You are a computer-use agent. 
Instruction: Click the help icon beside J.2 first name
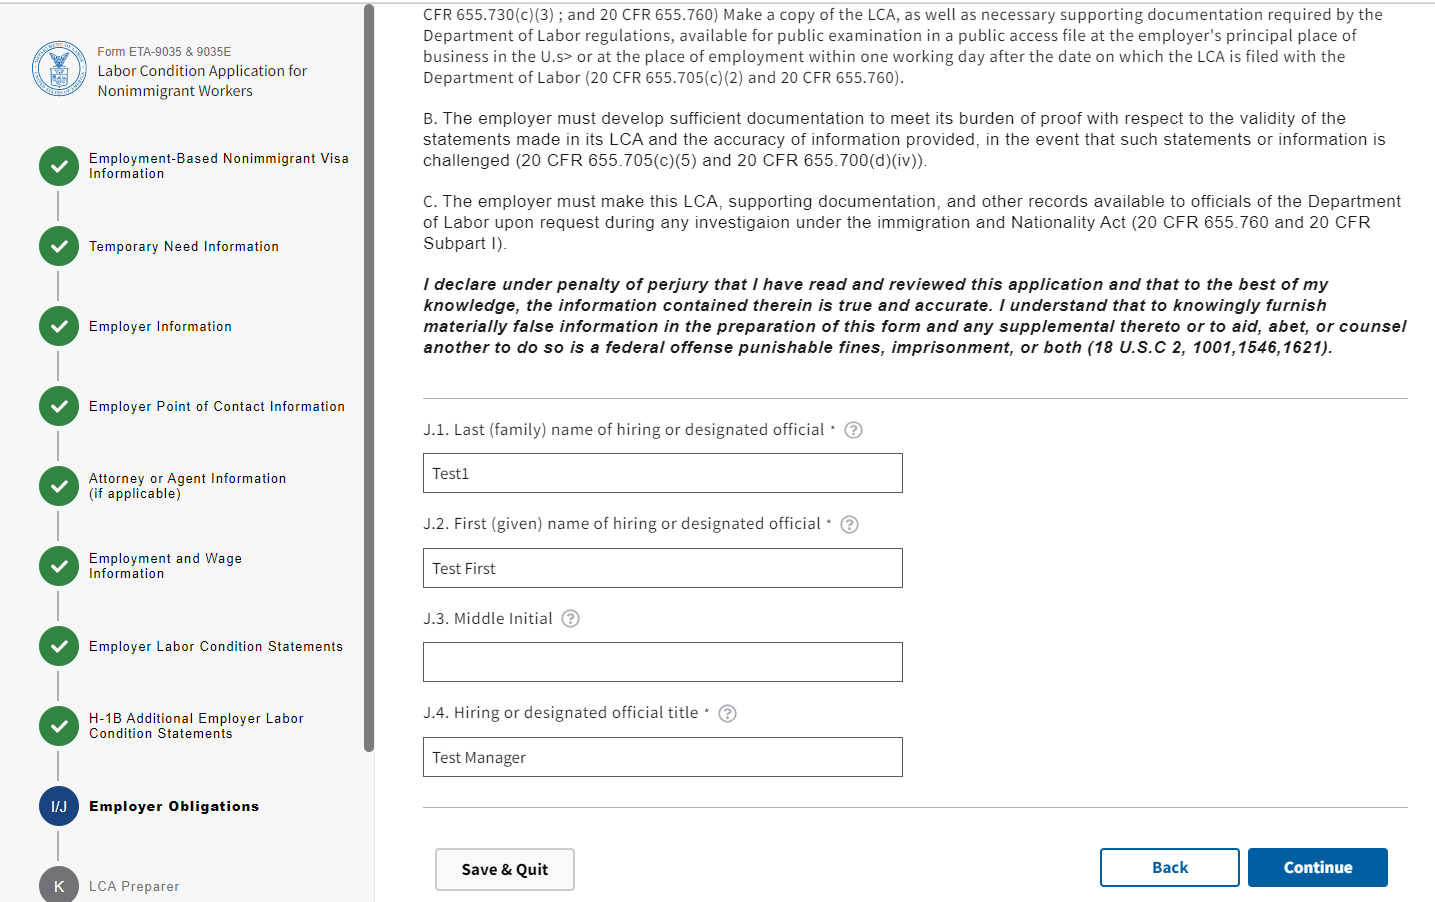849,525
